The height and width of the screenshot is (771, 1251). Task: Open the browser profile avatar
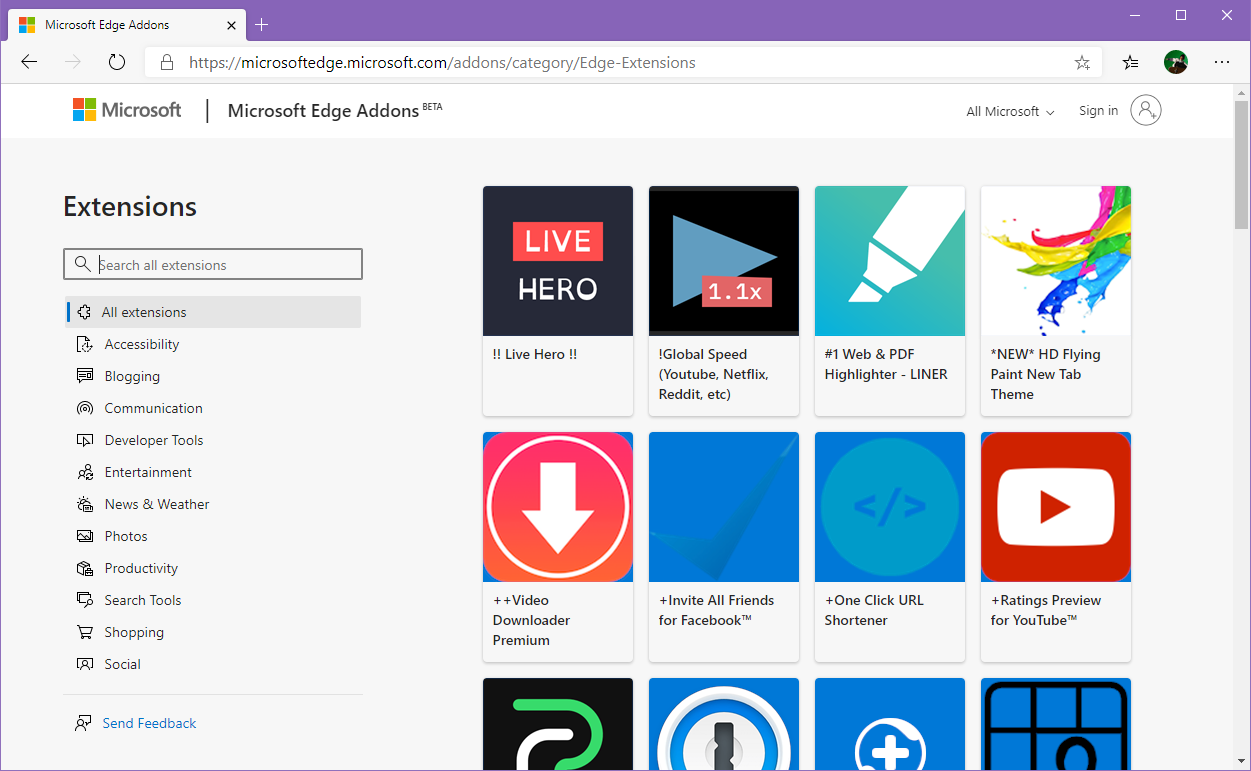pyautogui.click(x=1176, y=62)
